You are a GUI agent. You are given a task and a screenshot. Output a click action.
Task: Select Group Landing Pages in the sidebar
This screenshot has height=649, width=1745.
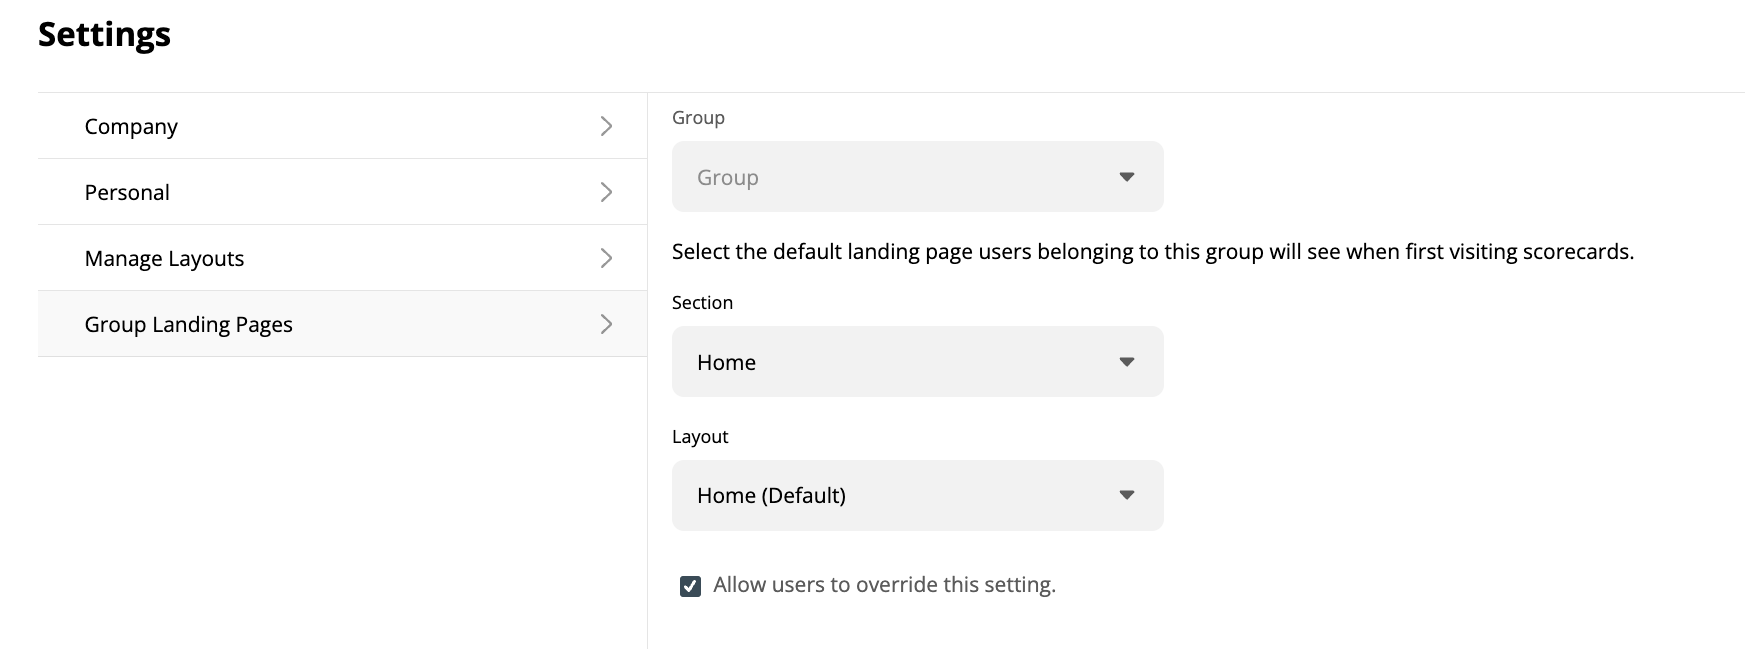coord(188,325)
